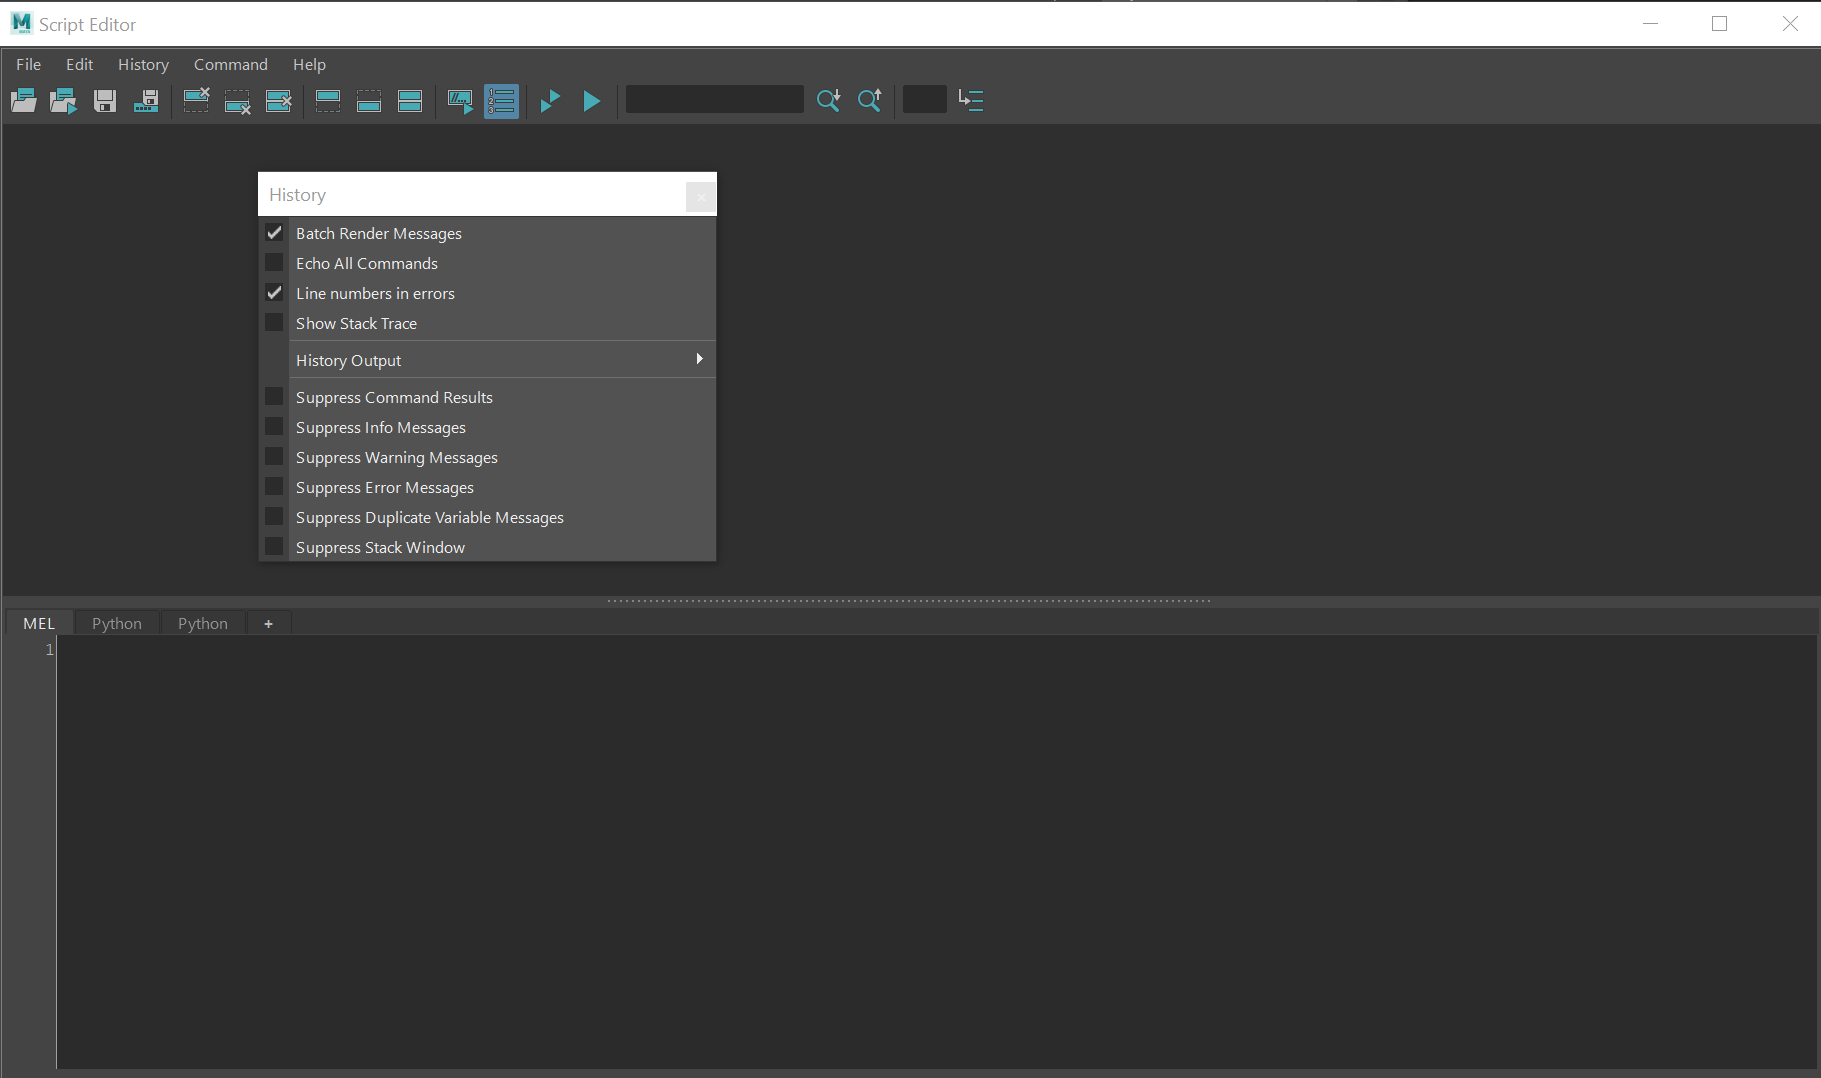Click the Clear History icon
1821x1078 pixels.
(x=197, y=100)
